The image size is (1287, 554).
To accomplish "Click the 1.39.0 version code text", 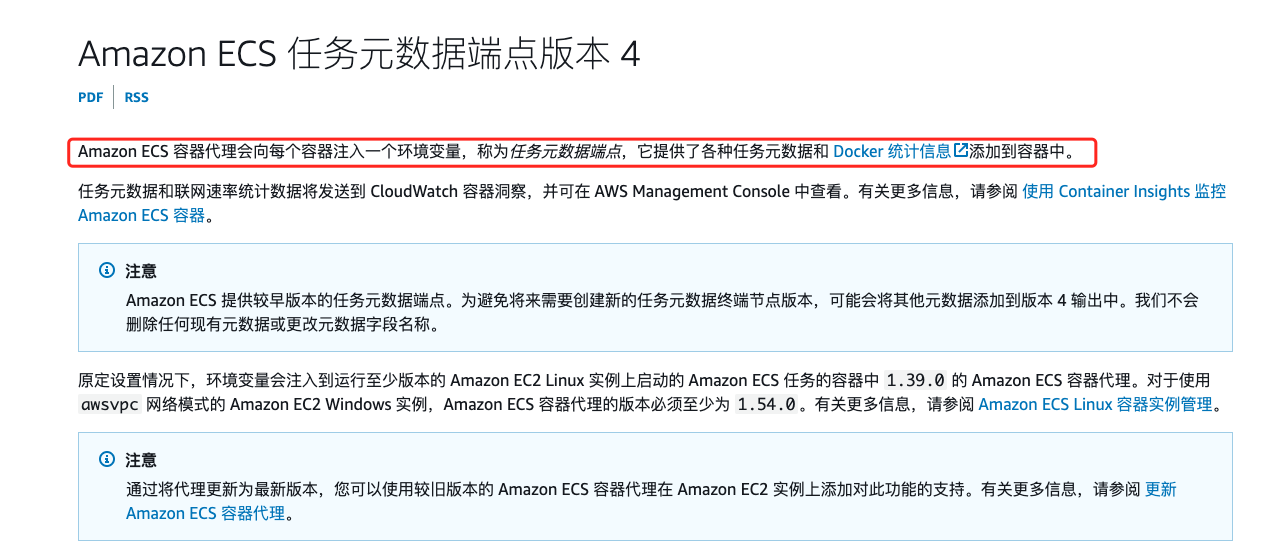I will (915, 380).
